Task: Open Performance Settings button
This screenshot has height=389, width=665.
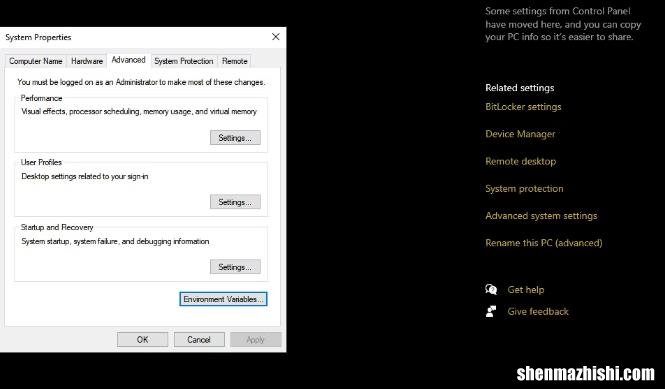Action: [x=235, y=138]
